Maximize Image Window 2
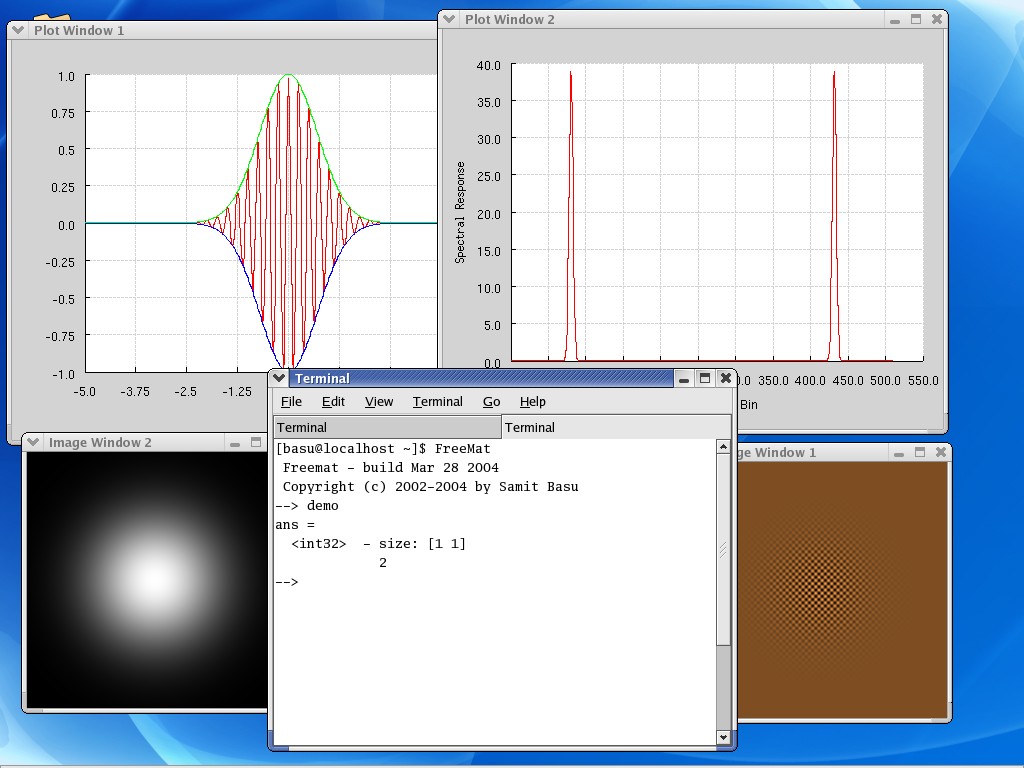Image resolution: width=1024 pixels, height=768 pixels. click(256, 442)
